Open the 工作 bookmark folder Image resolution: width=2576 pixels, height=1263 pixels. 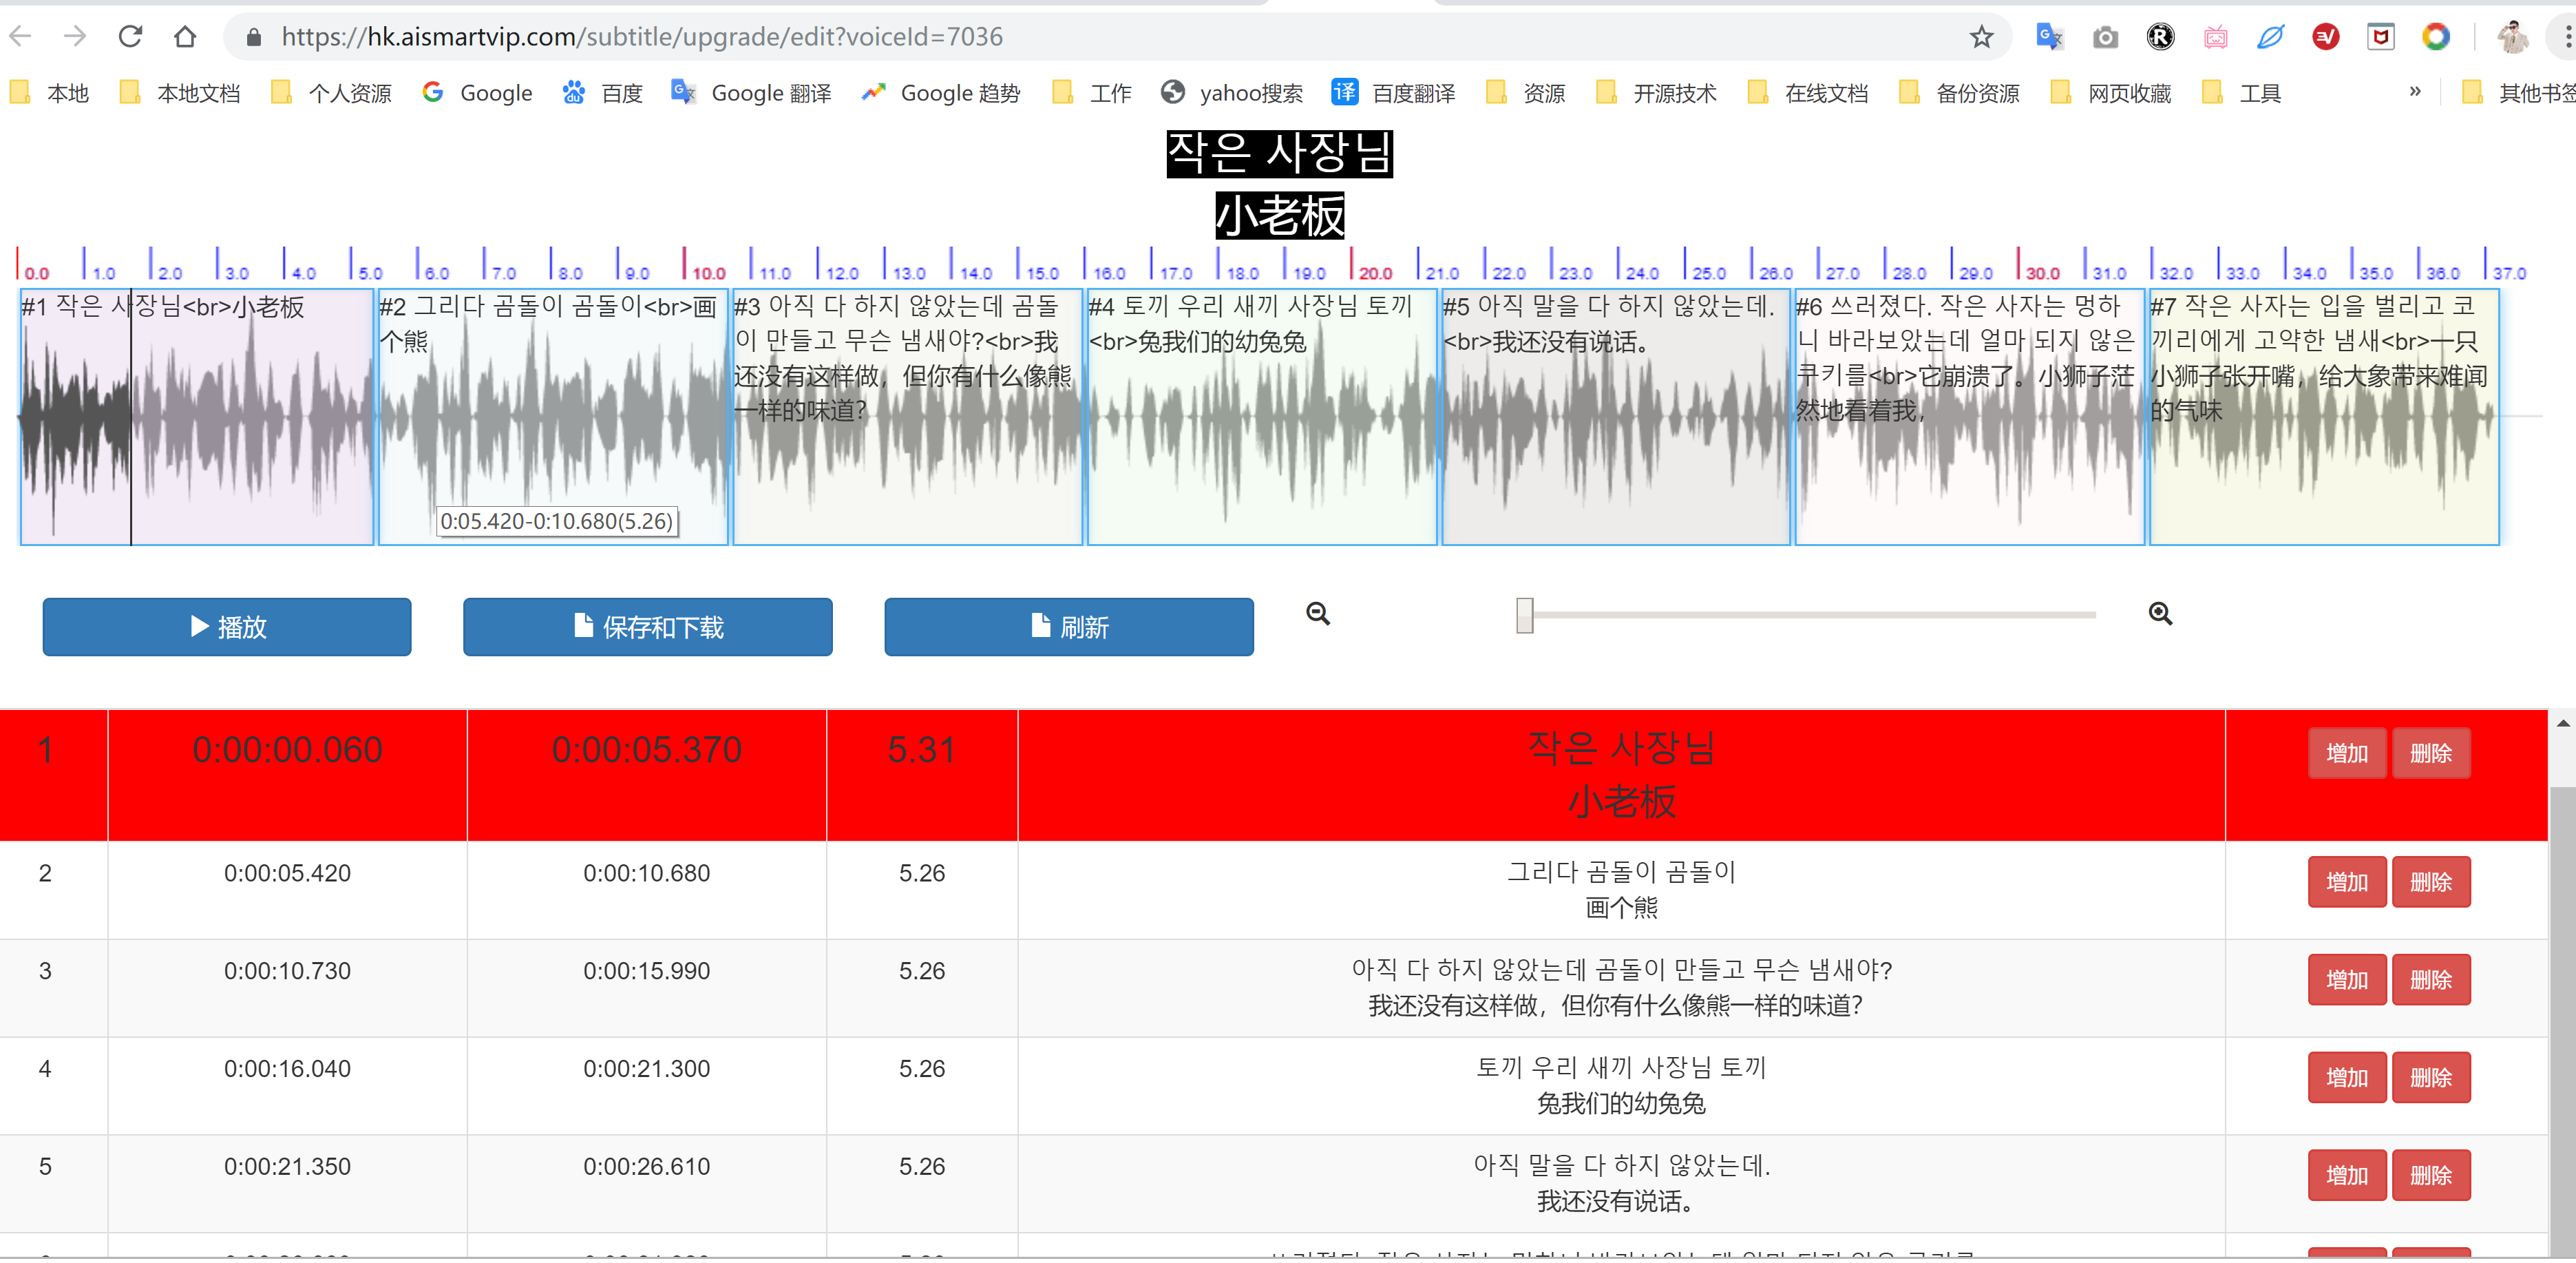(x=1092, y=93)
